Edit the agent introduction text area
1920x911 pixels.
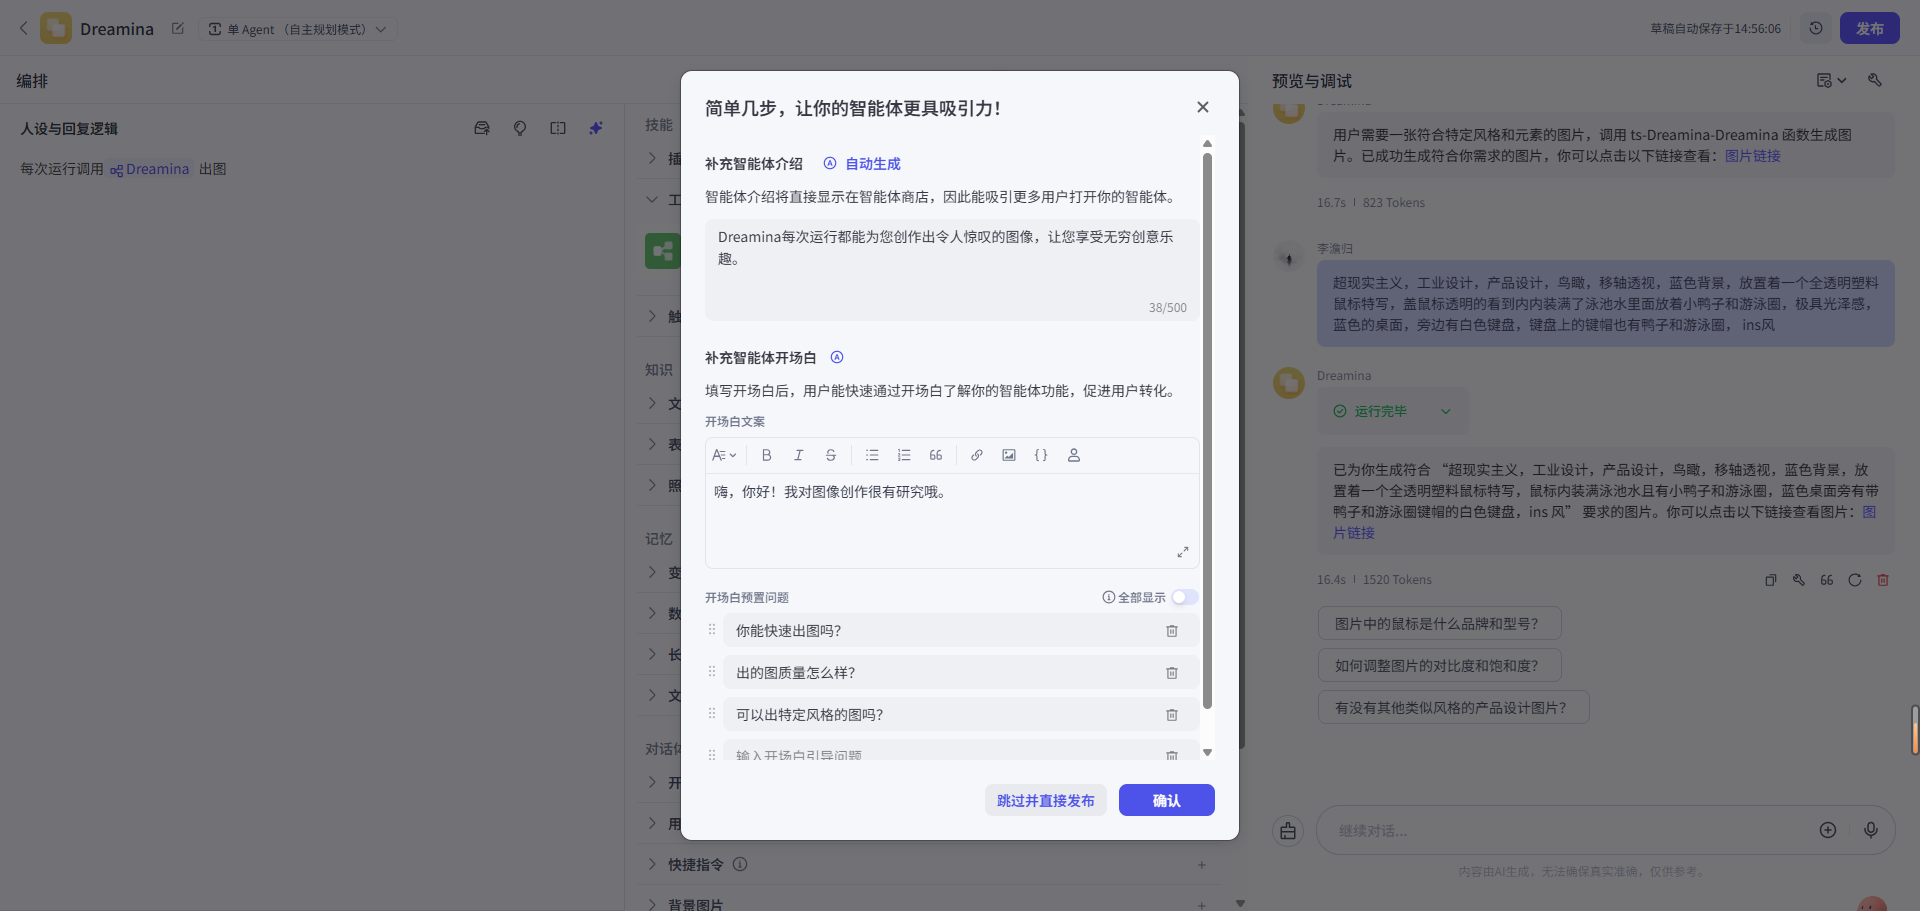(952, 270)
